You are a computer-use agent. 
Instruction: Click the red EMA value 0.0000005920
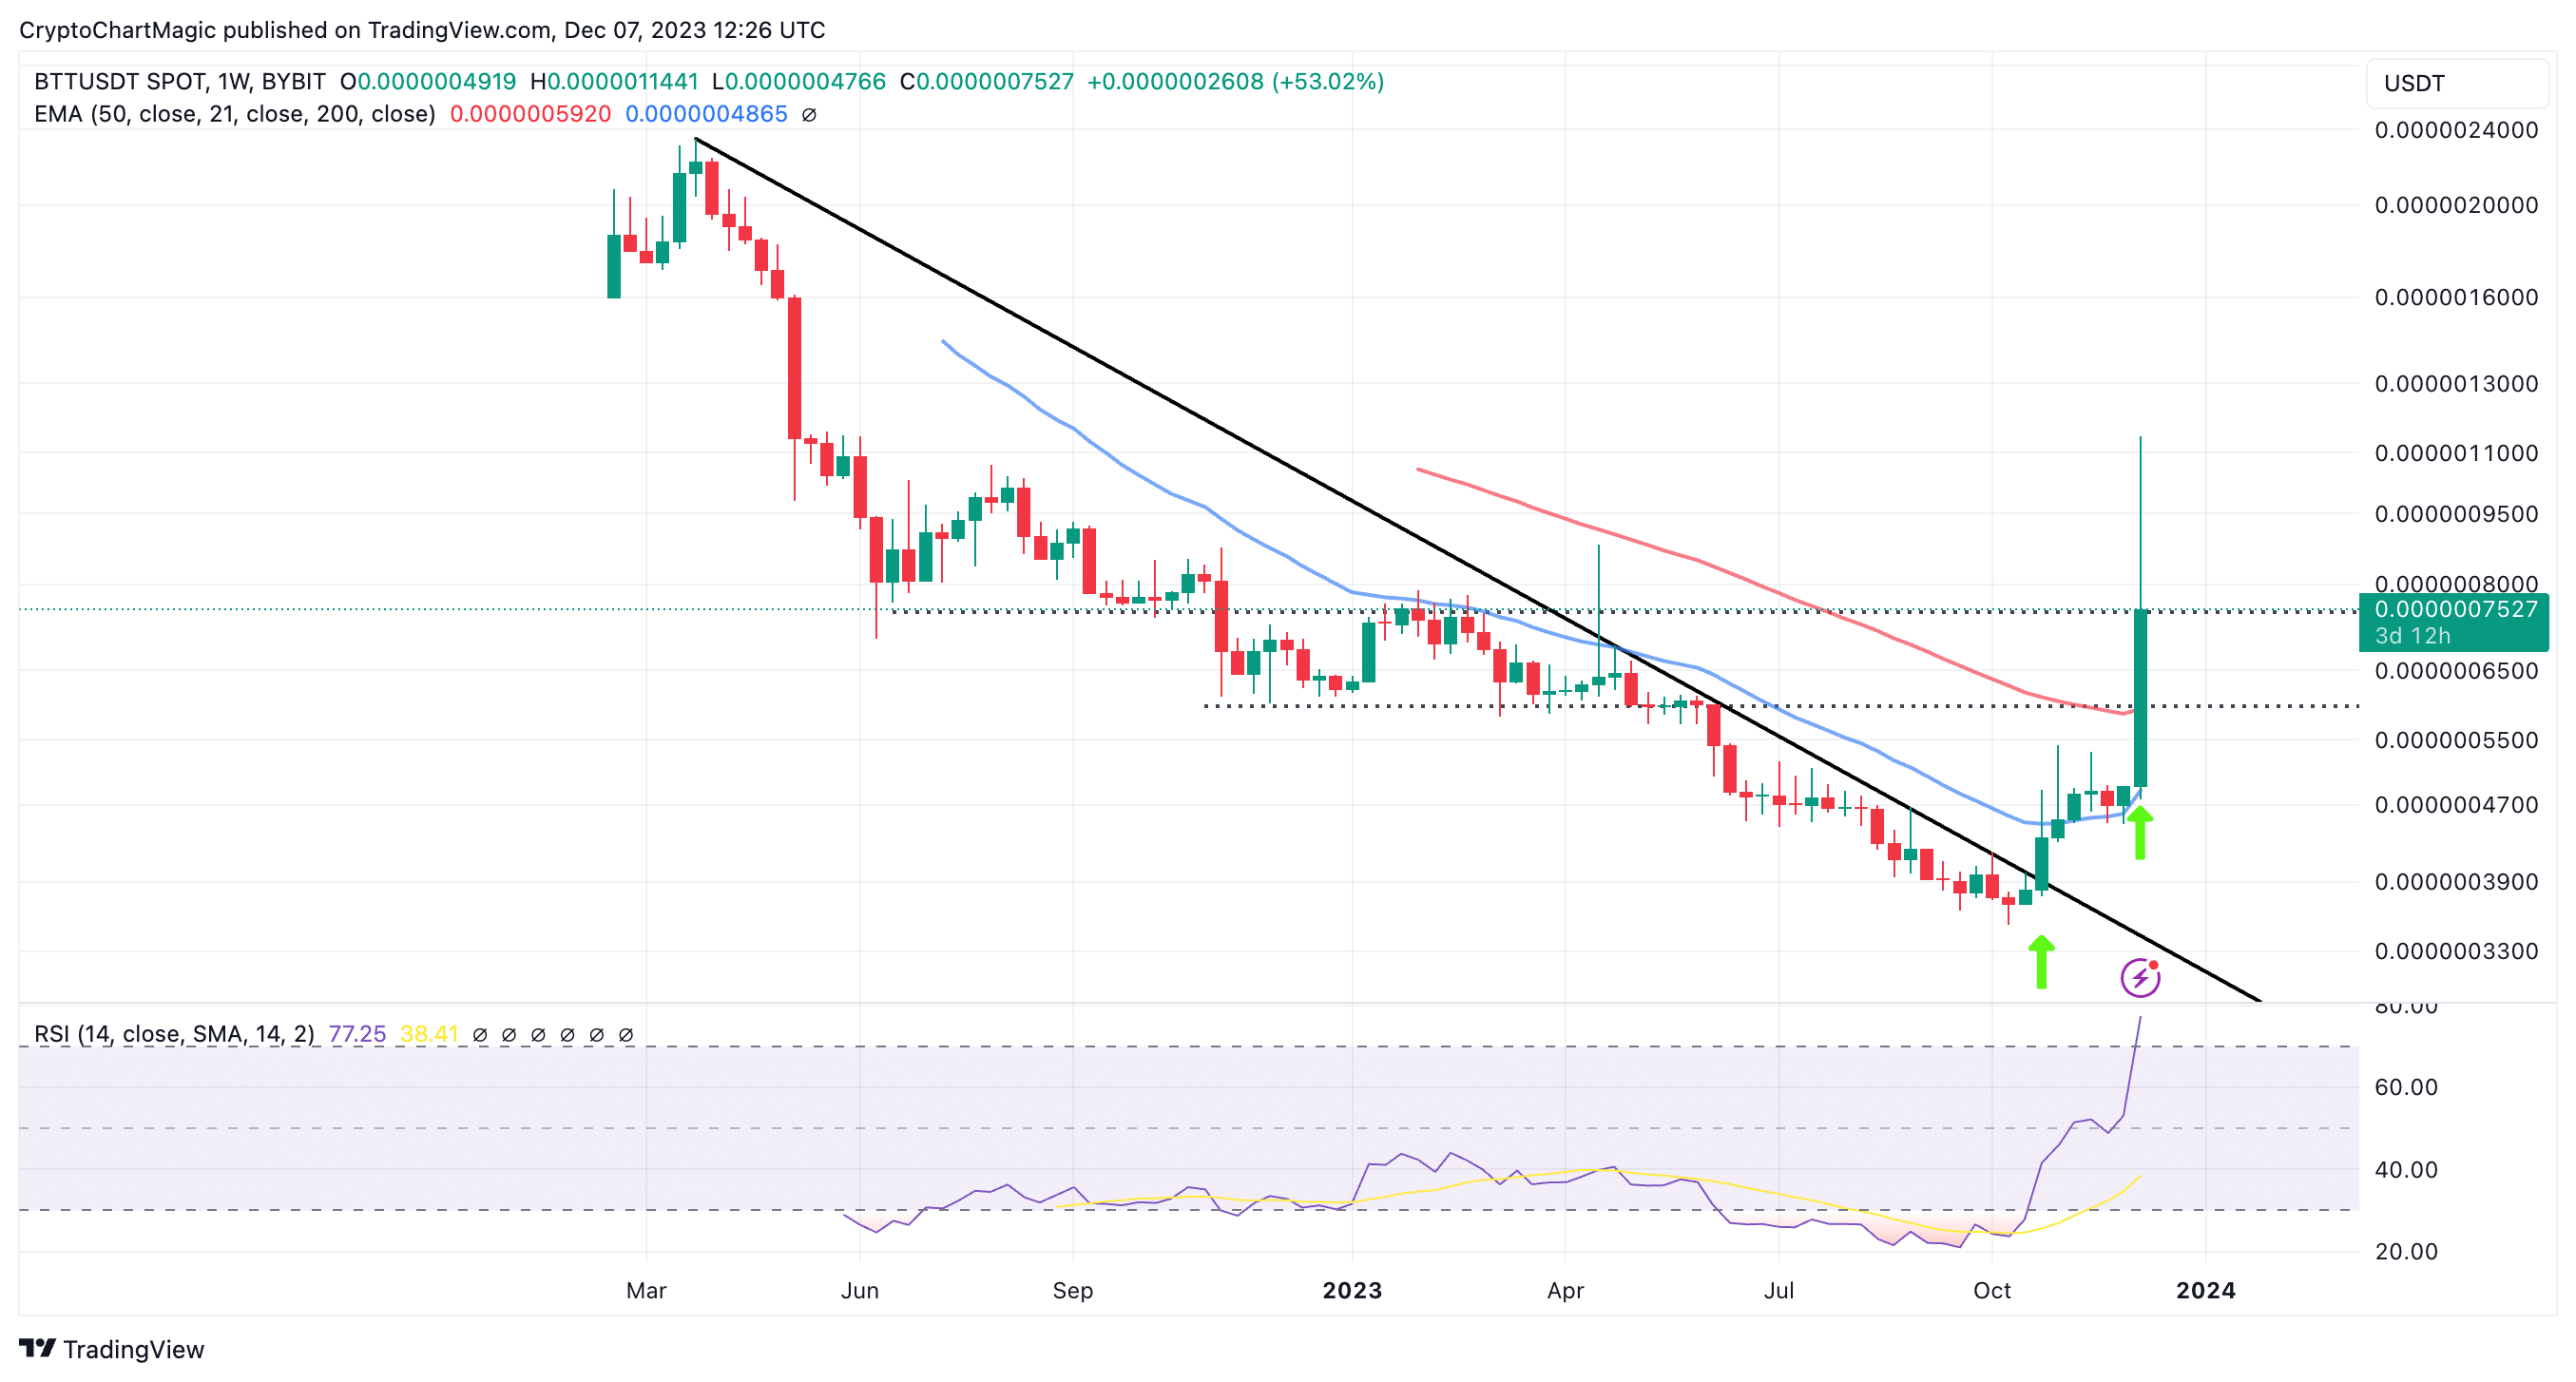[x=530, y=114]
